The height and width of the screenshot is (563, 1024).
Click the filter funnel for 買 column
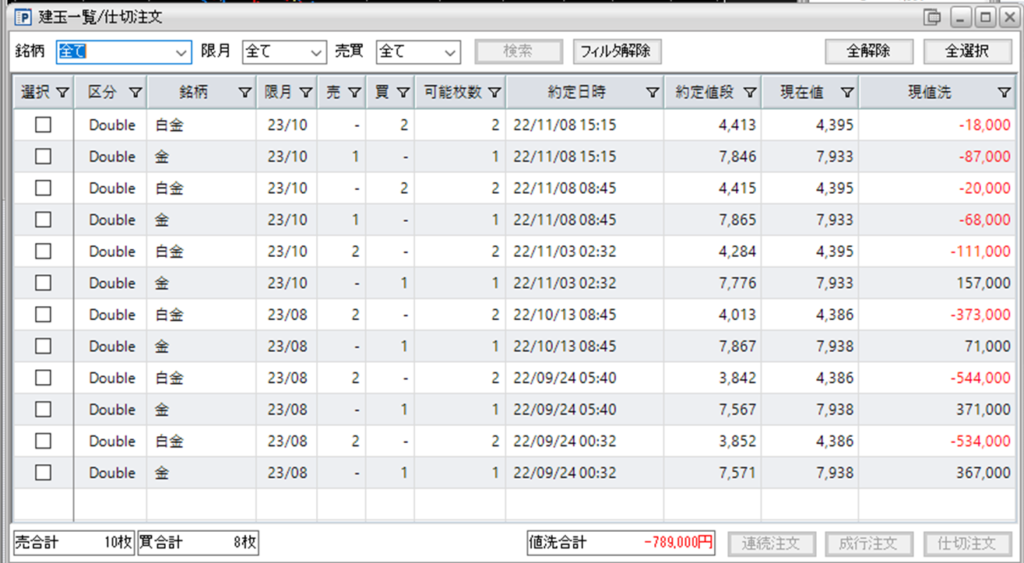403,93
